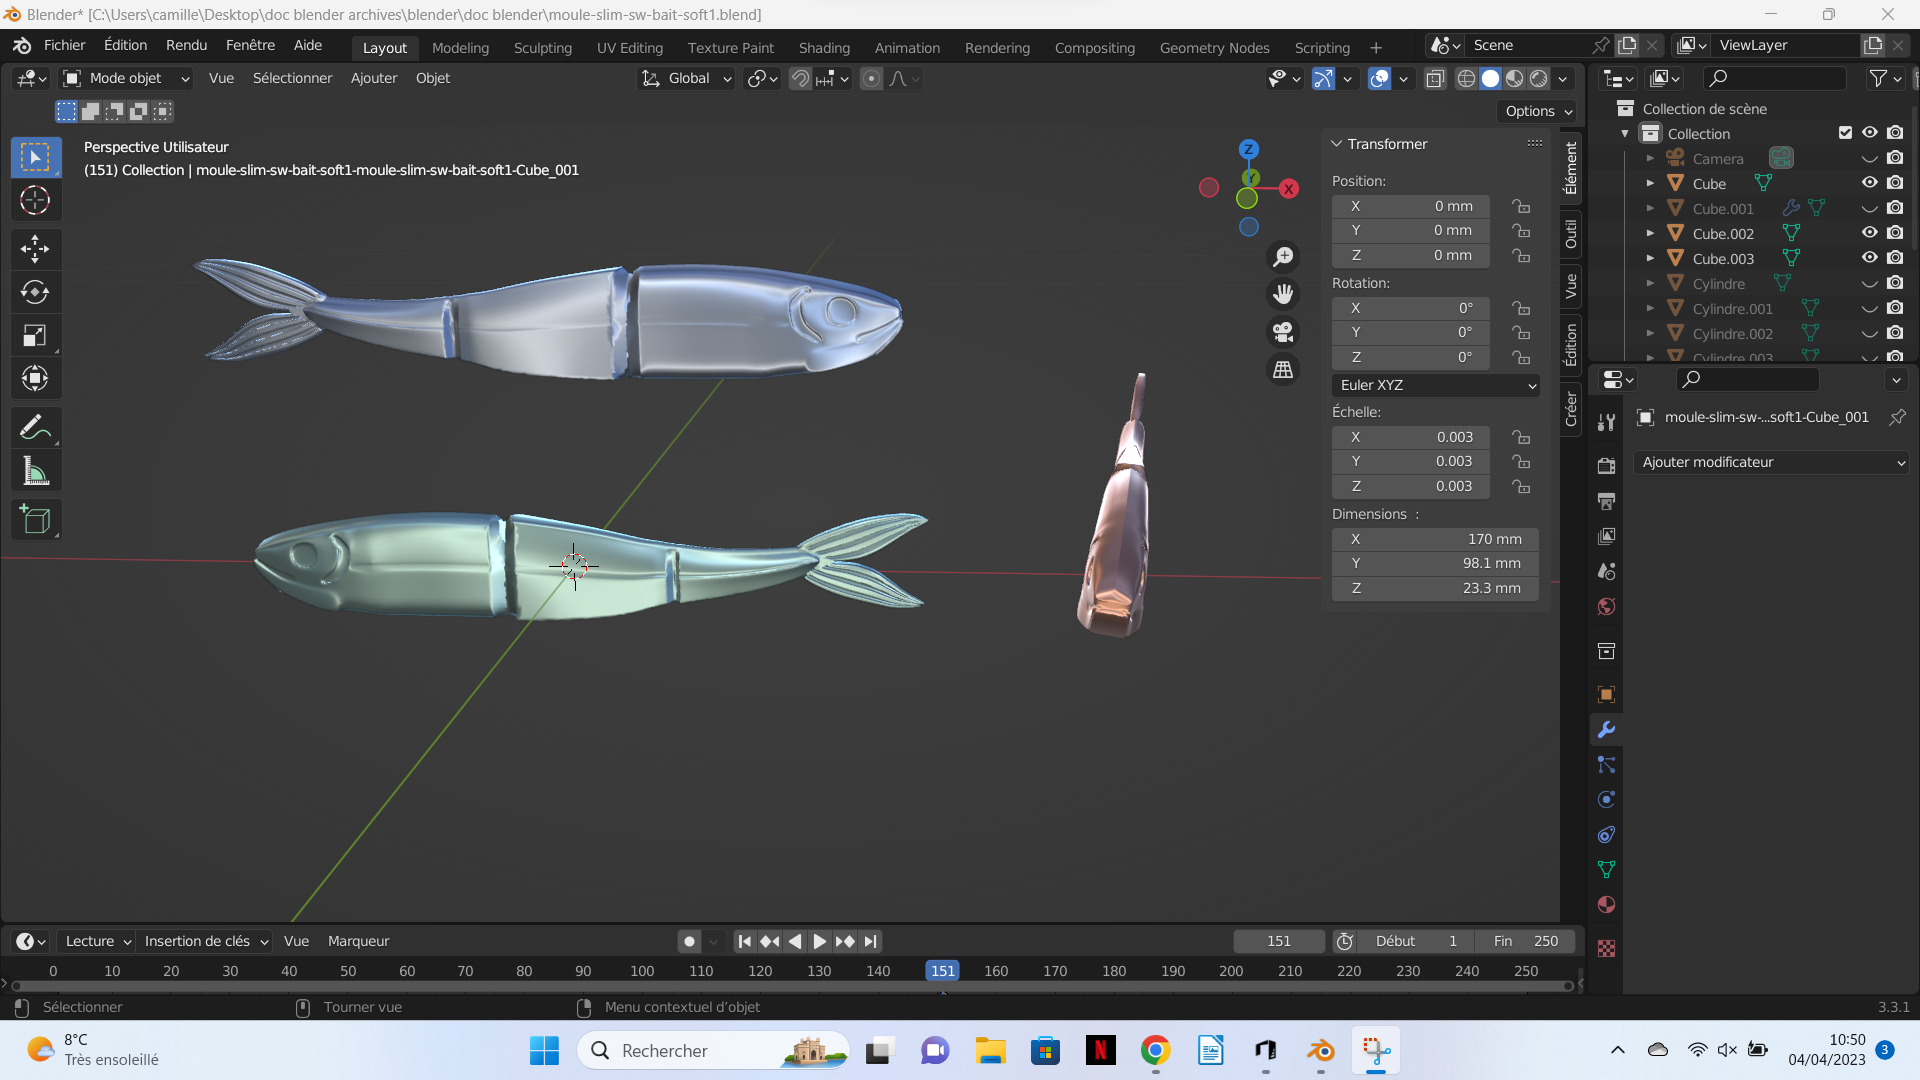The height and width of the screenshot is (1080, 1920).
Task: Open the Lecture playback dropdown
Action: tap(97, 941)
